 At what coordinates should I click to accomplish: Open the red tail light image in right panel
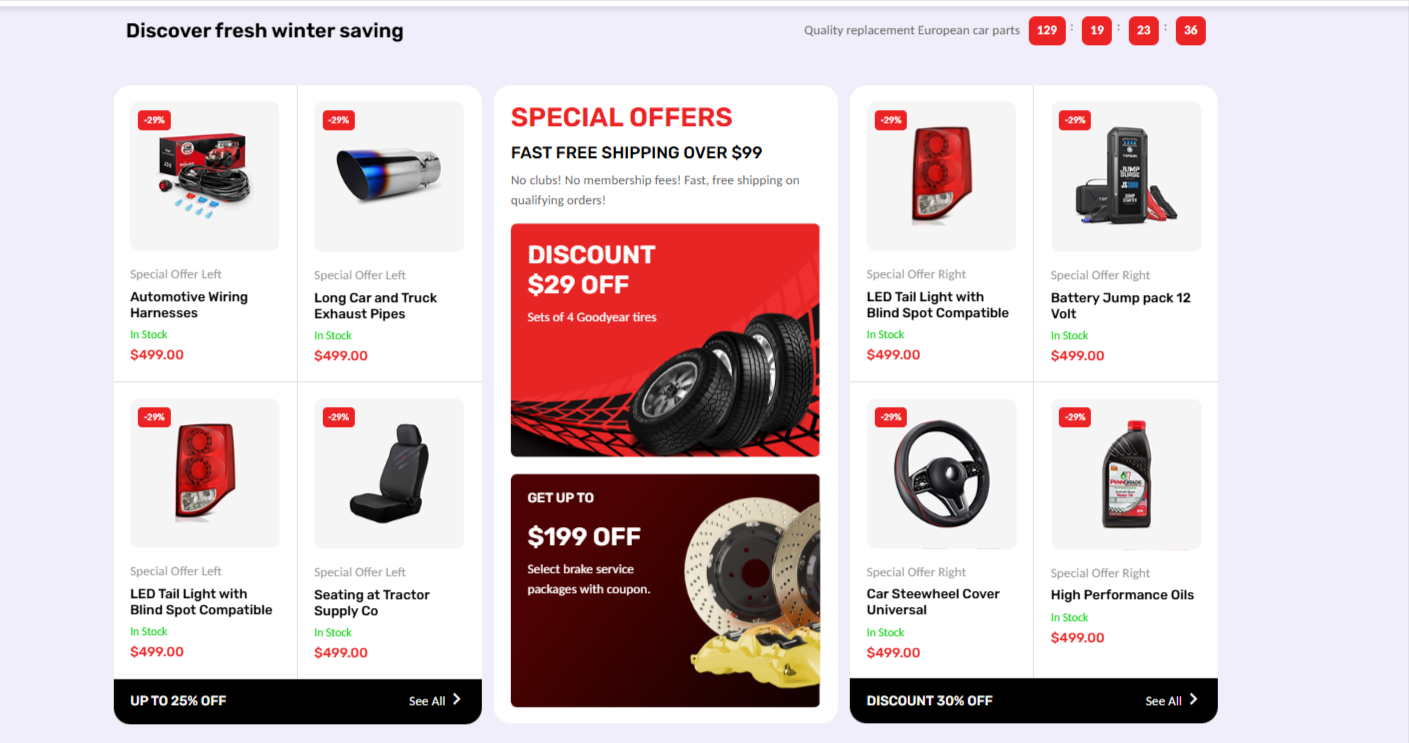pyautogui.click(x=941, y=176)
